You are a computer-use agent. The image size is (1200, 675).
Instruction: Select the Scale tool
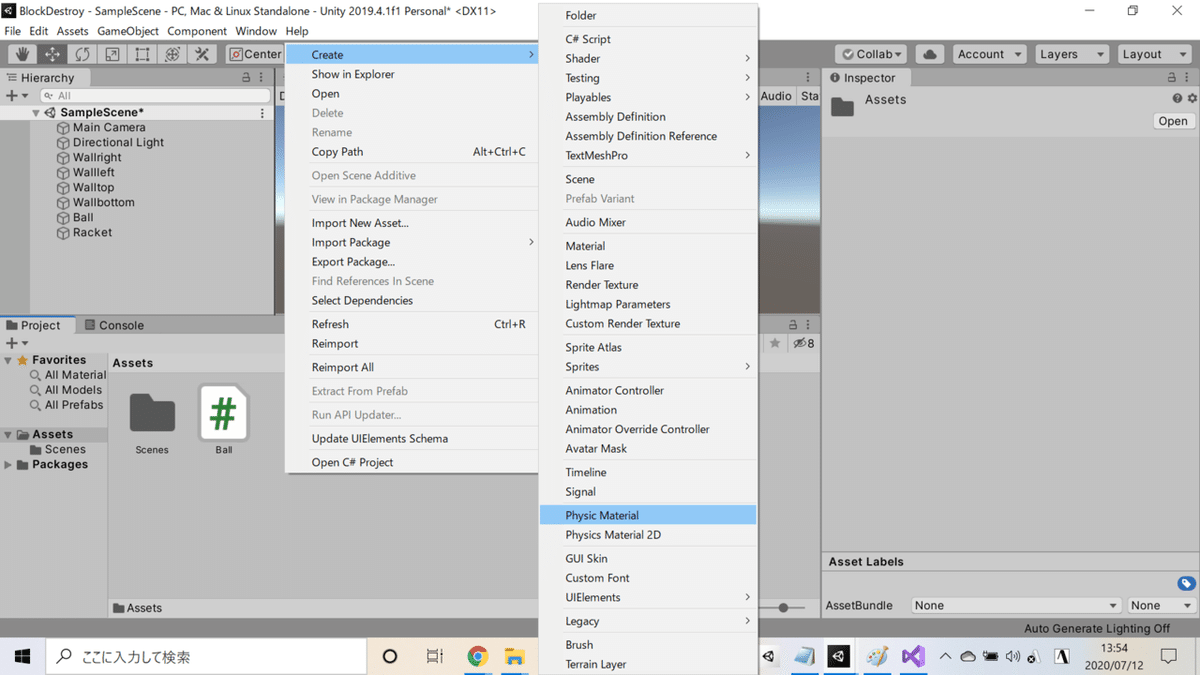(112, 54)
